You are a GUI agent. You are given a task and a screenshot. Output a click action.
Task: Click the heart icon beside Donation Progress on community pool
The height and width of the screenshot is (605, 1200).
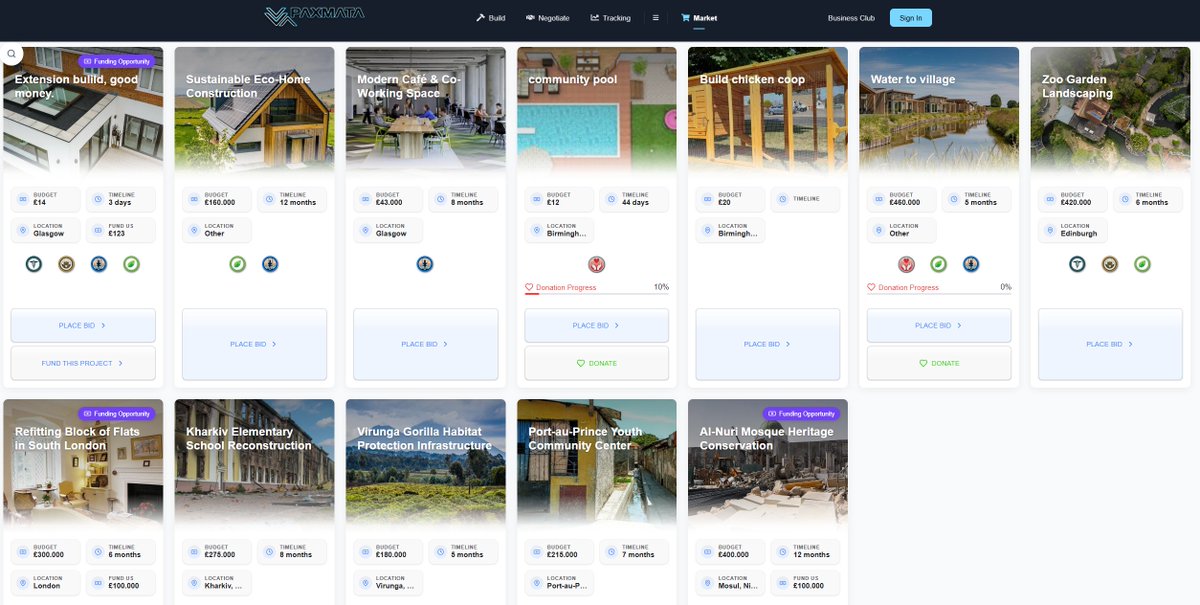point(529,287)
